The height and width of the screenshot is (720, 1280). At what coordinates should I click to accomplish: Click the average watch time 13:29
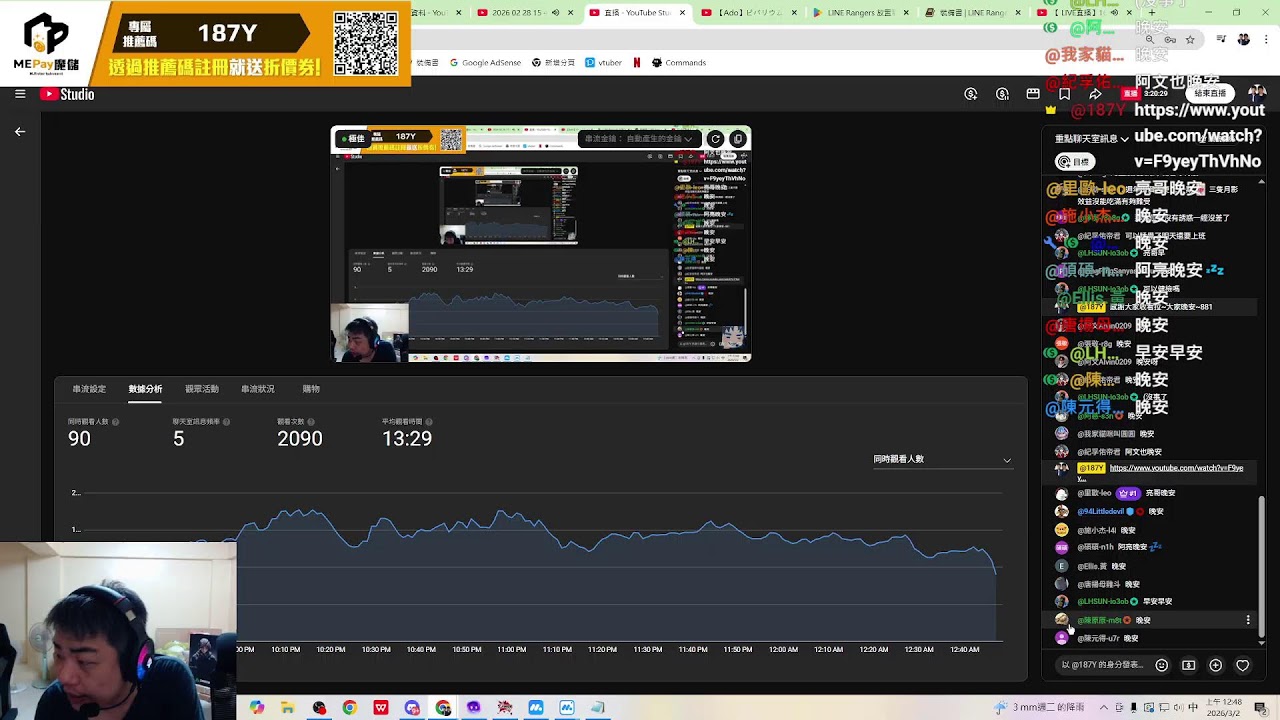(407, 439)
